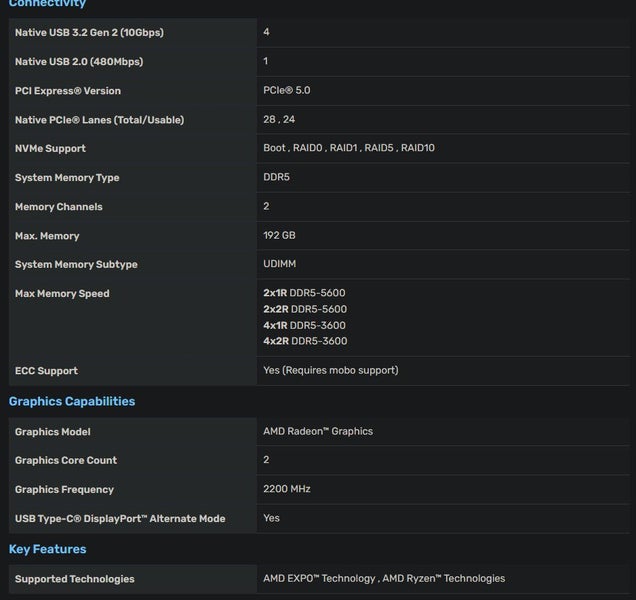Click the 2x2R DDR5-5600 line
636x600 pixels.
(x=305, y=309)
